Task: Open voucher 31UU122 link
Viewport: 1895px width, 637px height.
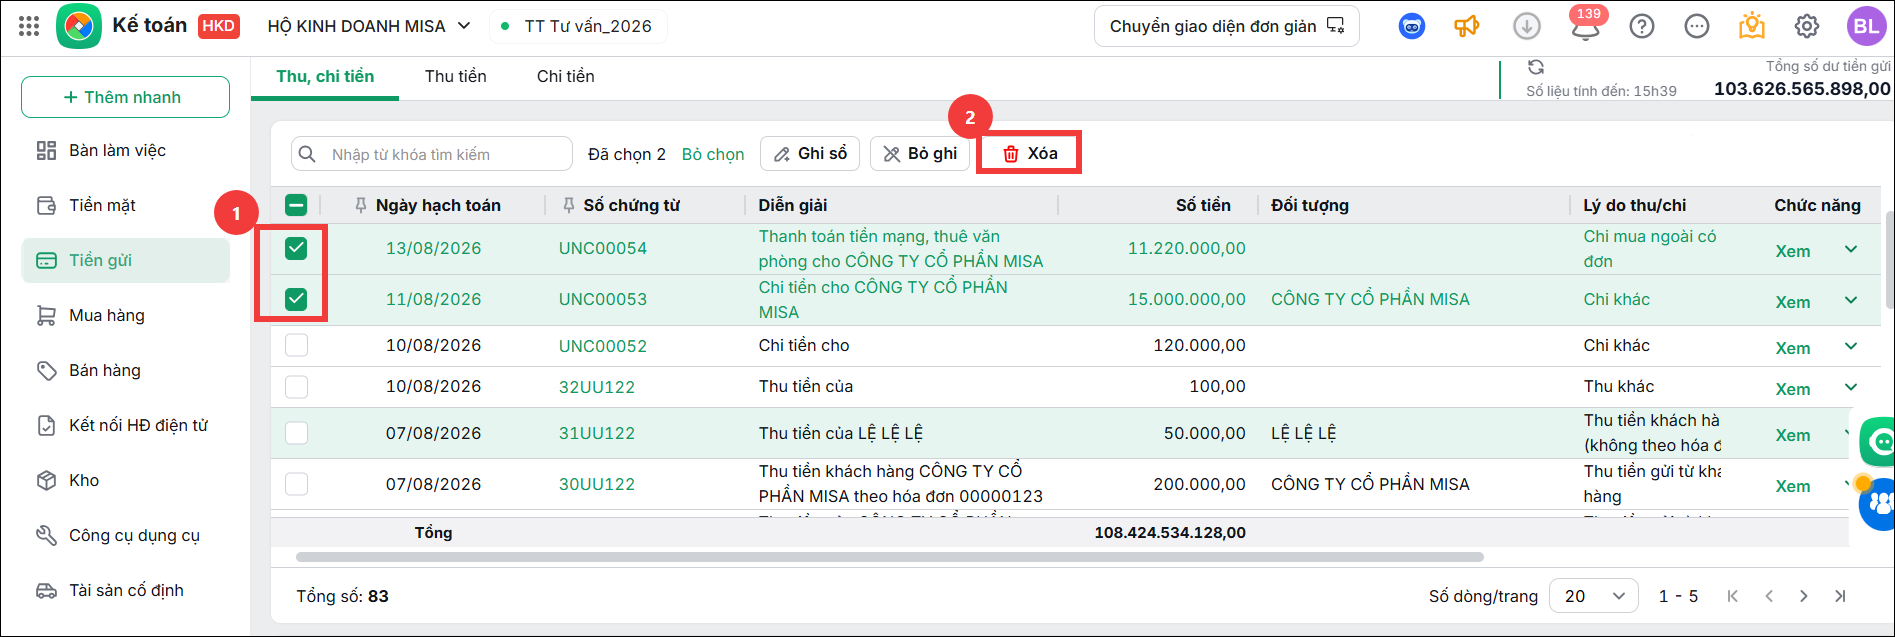Action: tap(597, 433)
